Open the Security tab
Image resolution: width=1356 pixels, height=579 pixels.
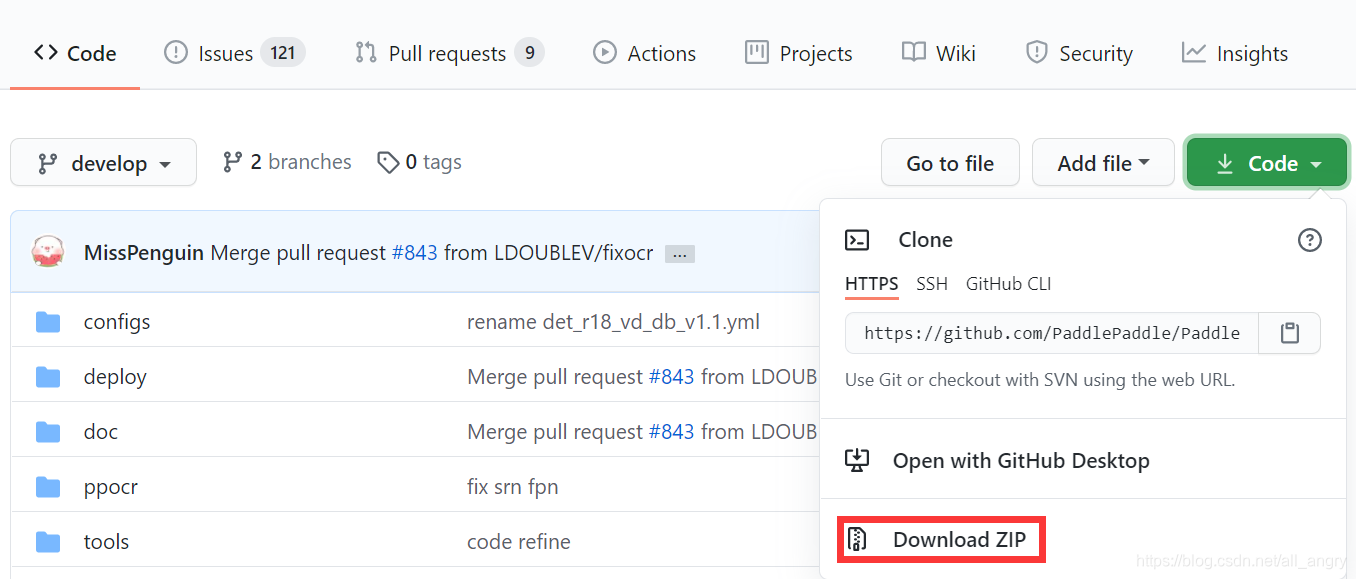pos(1079,53)
